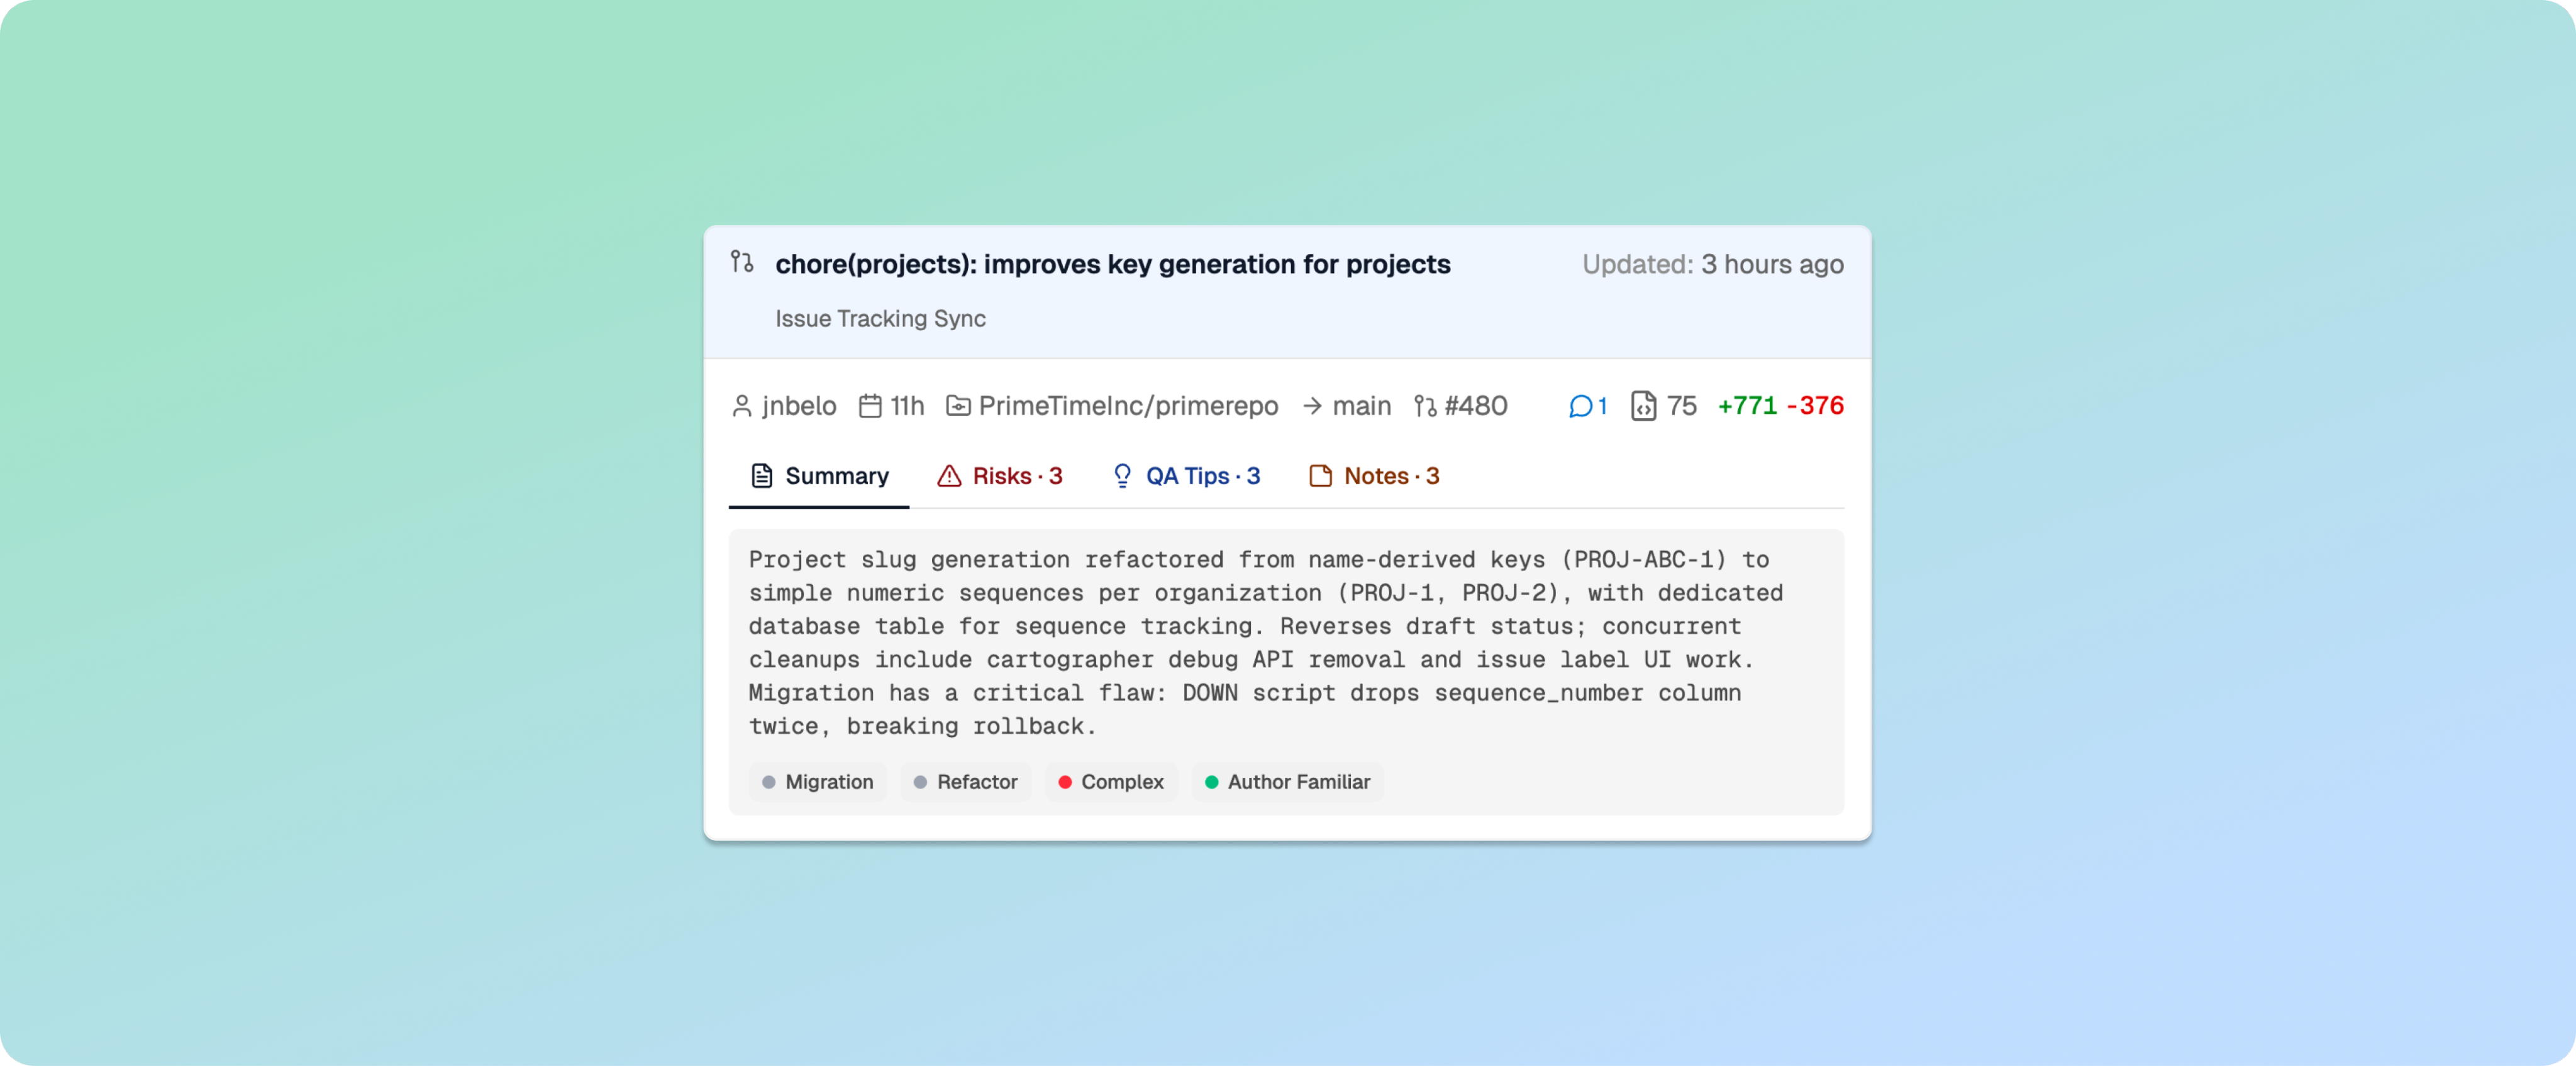This screenshot has height=1066, width=2576.
Task: Click the comment bubble icon
Action: tap(1580, 406)
